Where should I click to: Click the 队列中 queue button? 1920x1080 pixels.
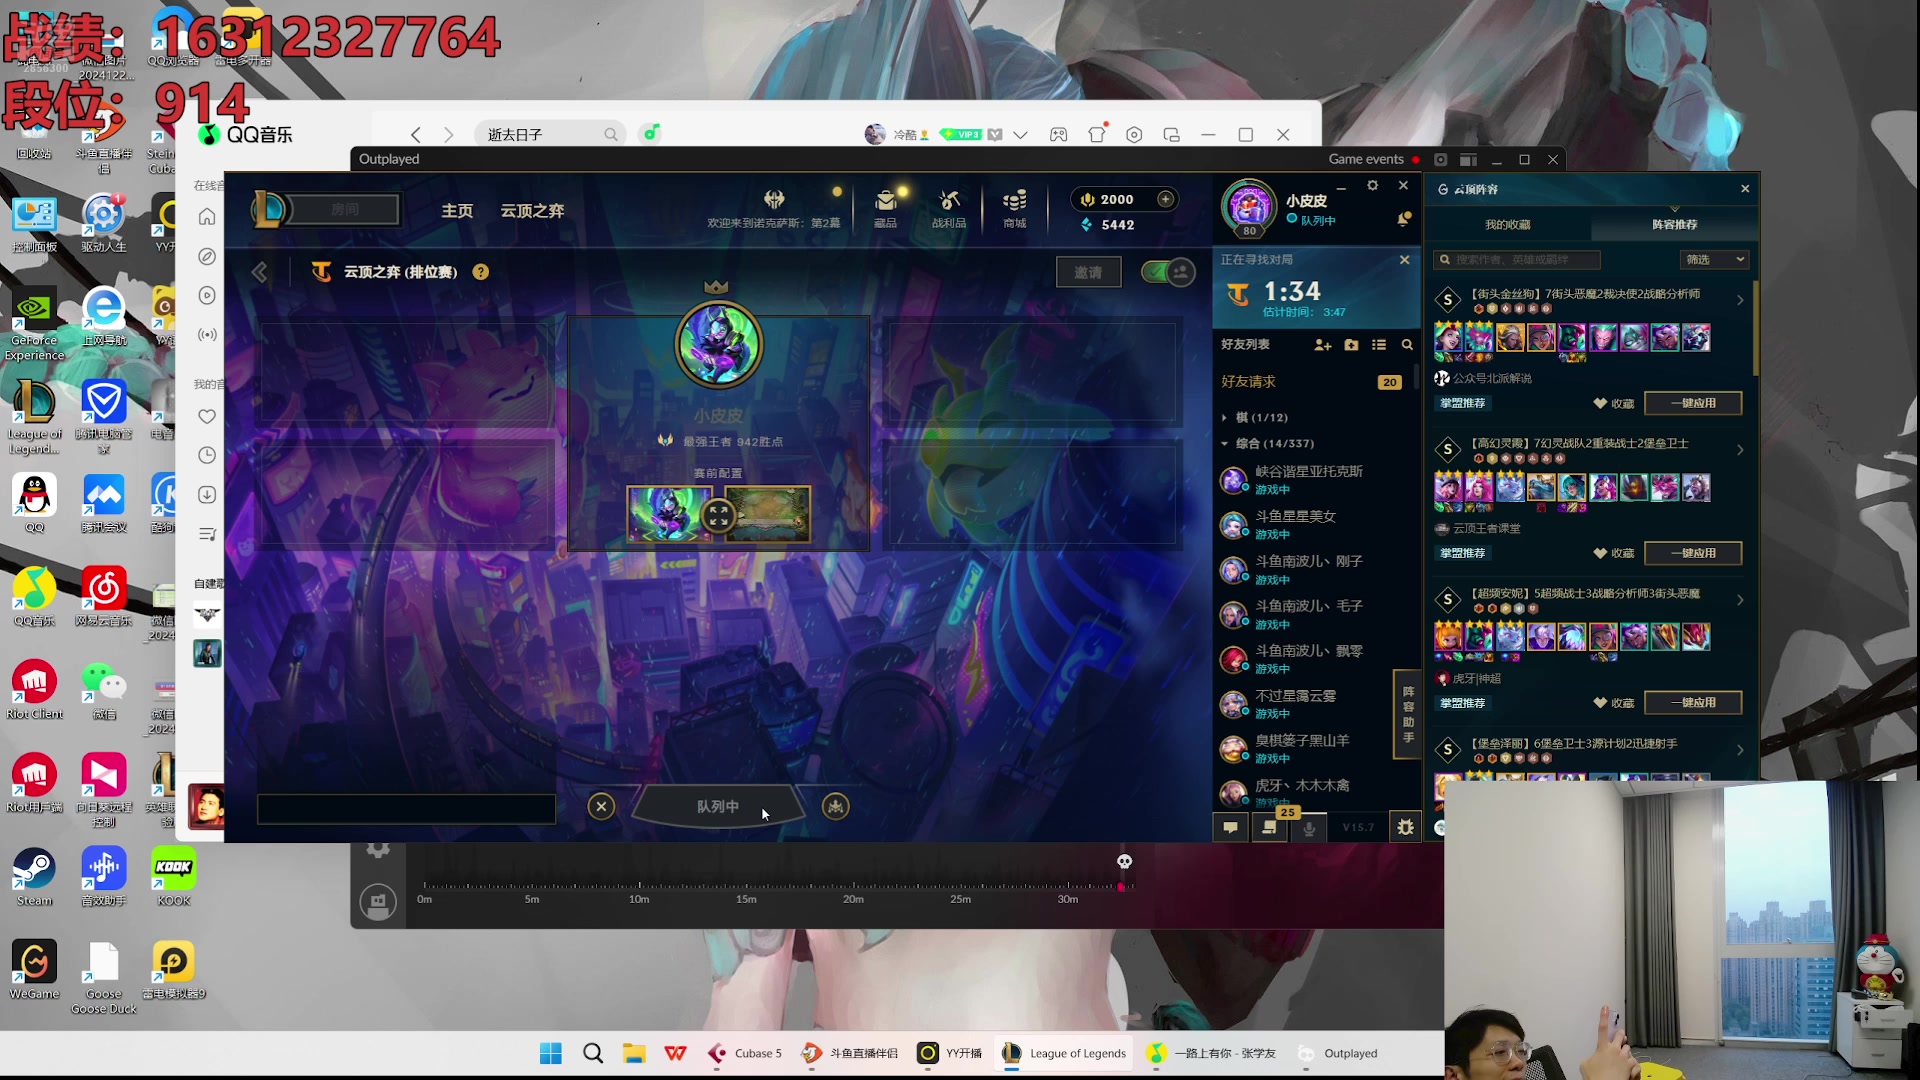point(718,806)
